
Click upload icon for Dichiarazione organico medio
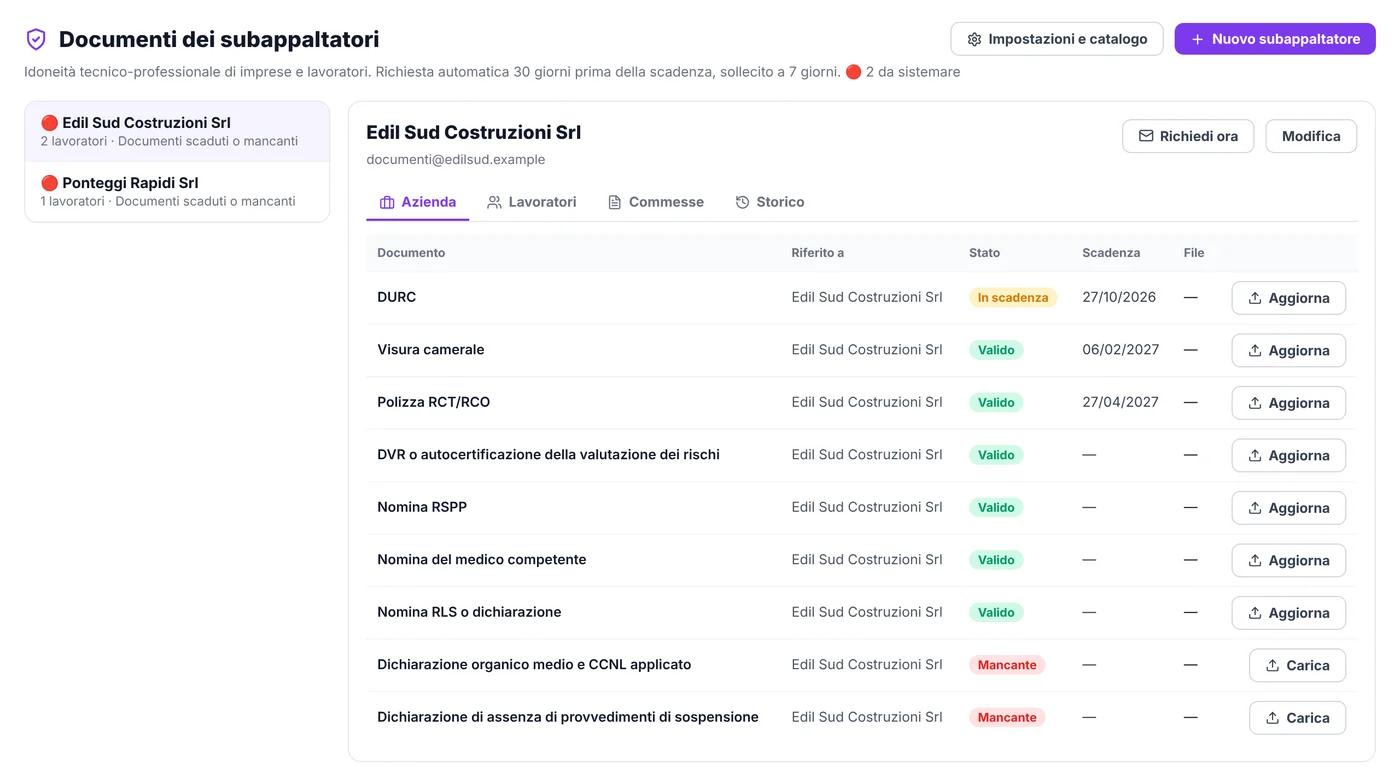tap(1273, 665)
